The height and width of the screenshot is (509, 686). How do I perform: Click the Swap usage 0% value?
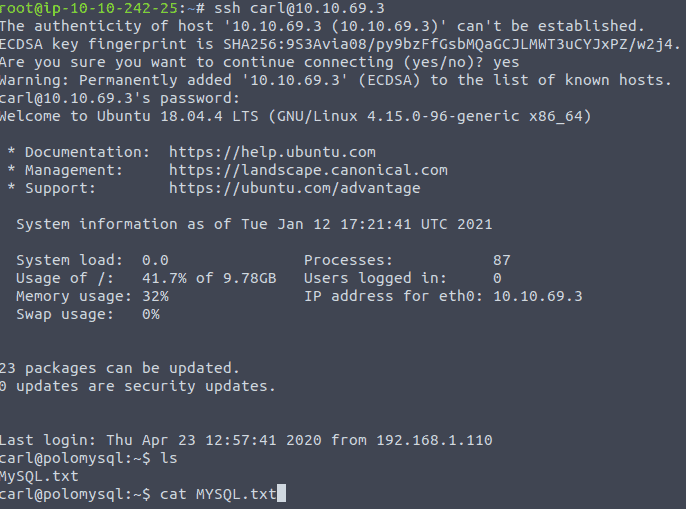pos(151,314)
